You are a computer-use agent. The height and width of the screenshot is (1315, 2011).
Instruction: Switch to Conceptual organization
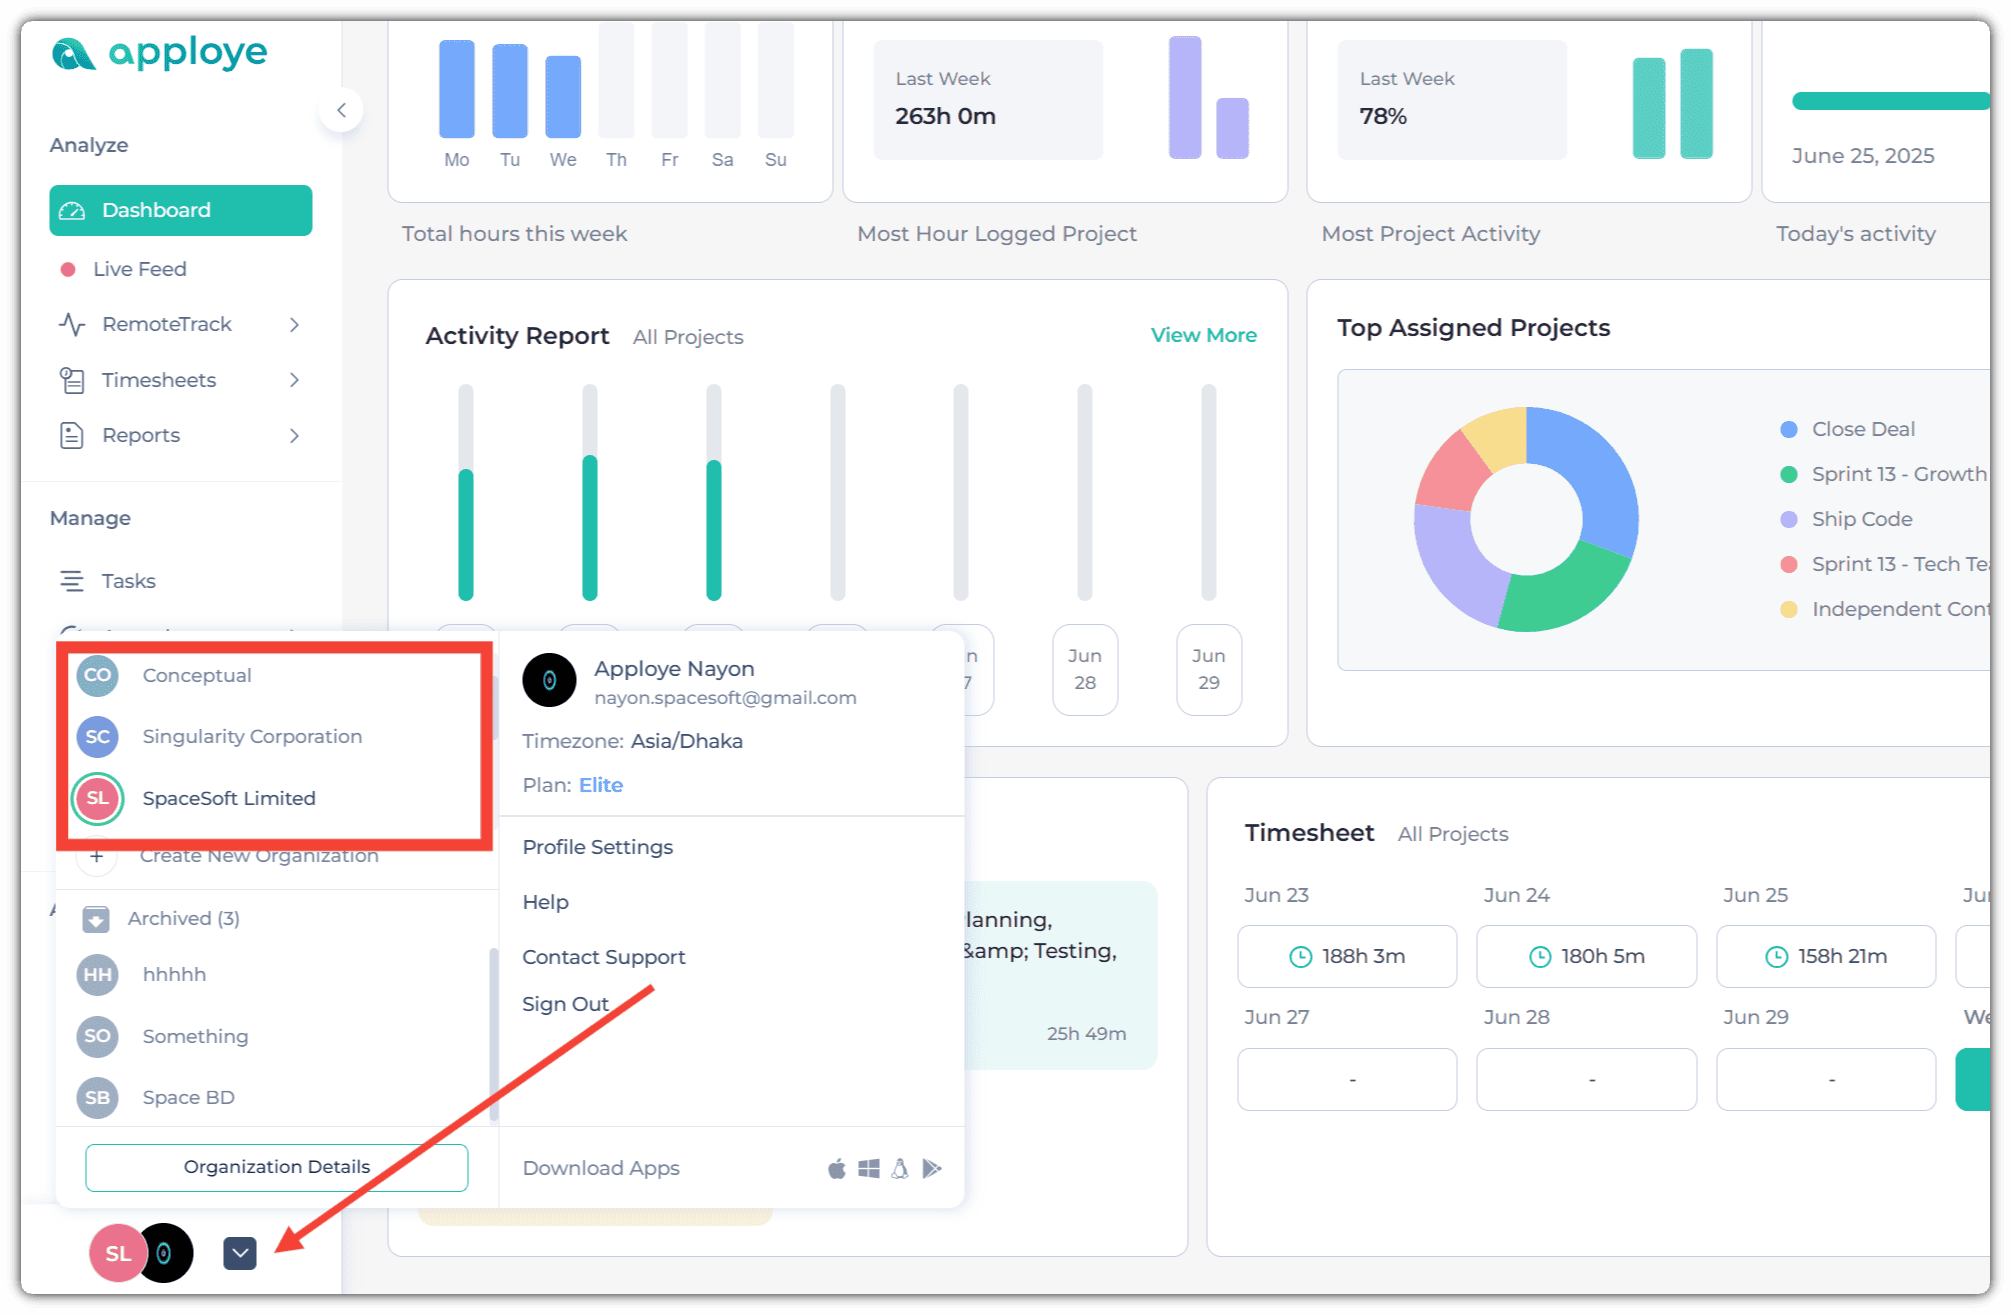point(197,675)
